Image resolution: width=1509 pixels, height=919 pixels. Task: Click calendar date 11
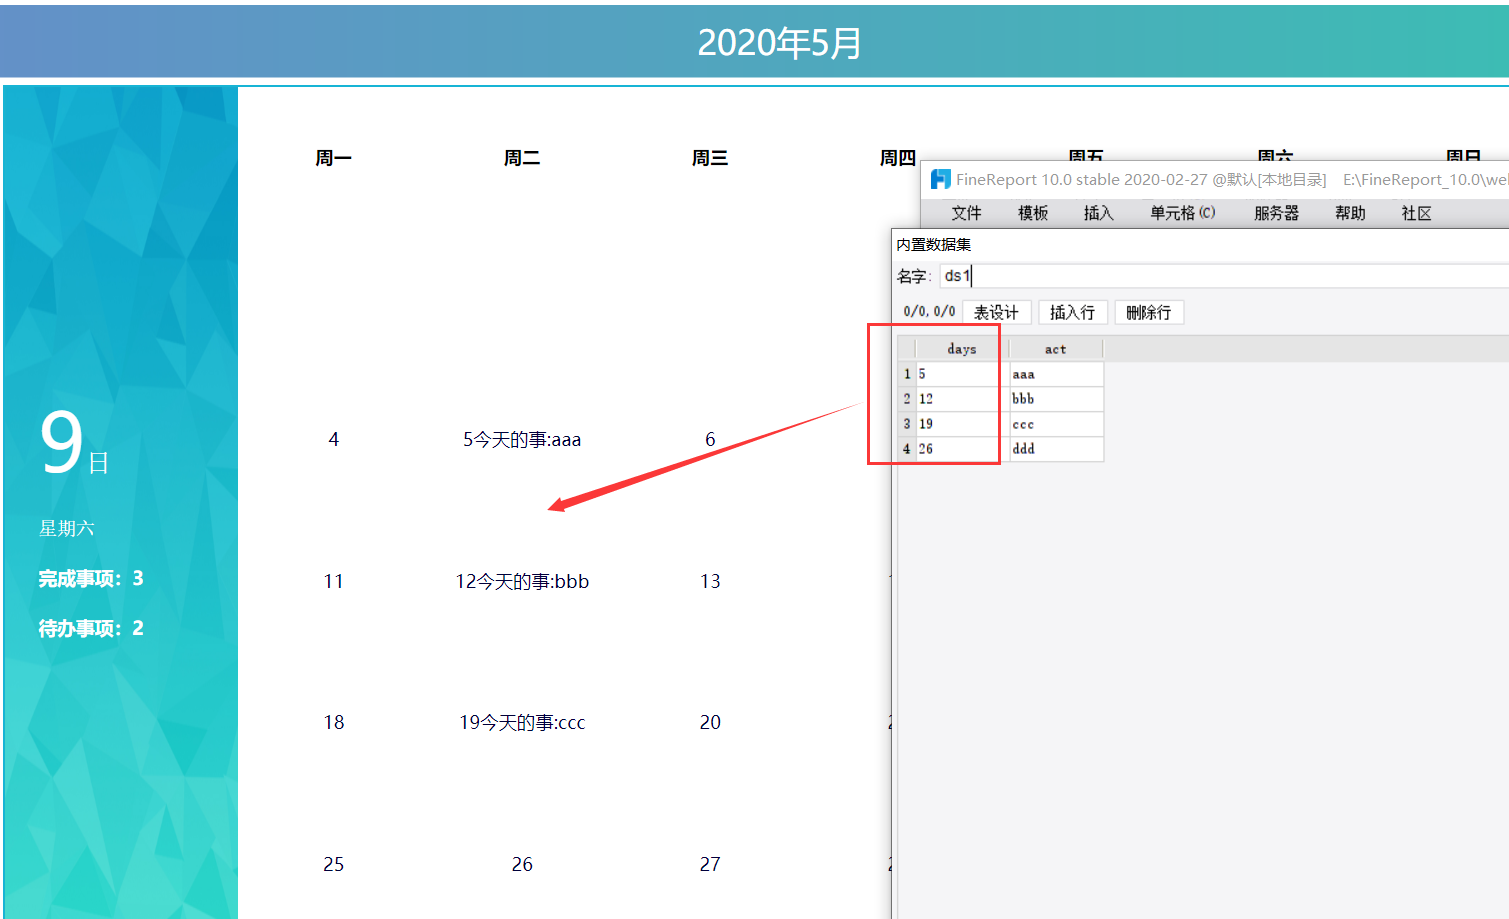click(333, 581)
